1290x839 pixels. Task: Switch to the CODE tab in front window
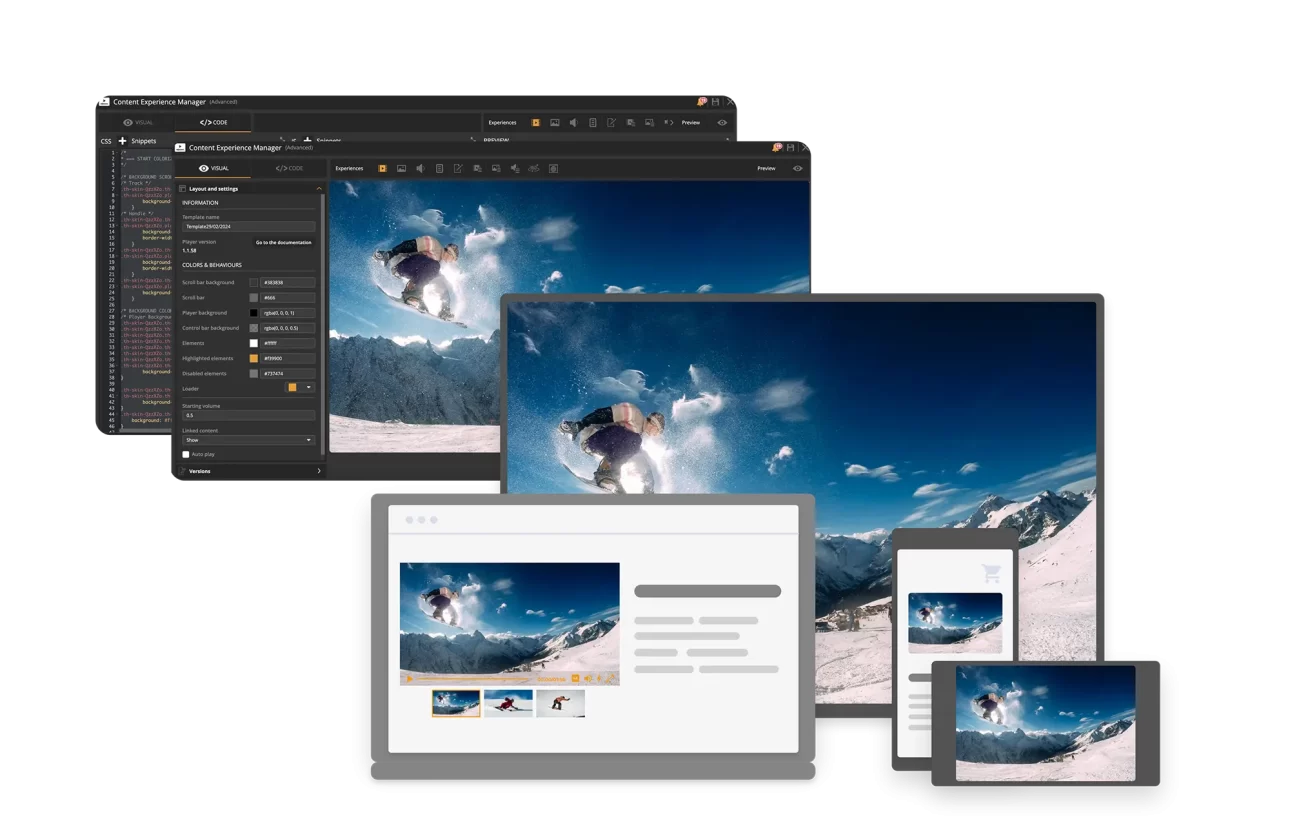tap(289, 168)
